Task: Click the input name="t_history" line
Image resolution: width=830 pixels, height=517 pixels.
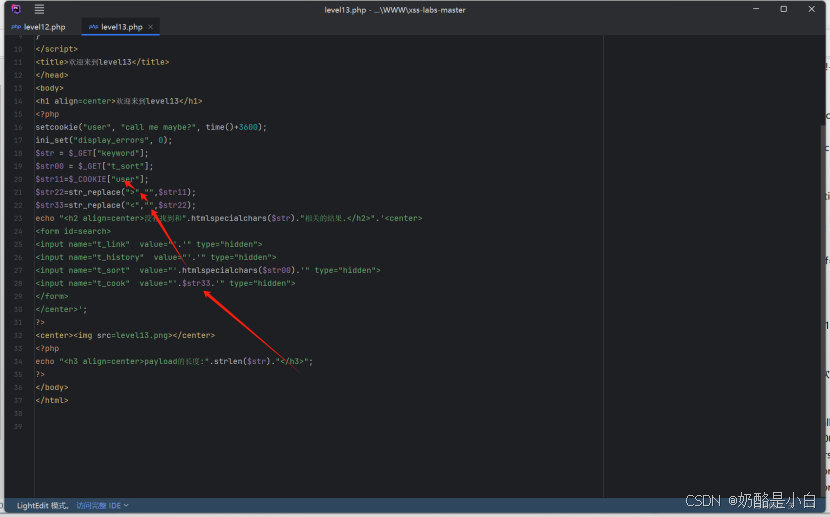Action: (156, 258)
